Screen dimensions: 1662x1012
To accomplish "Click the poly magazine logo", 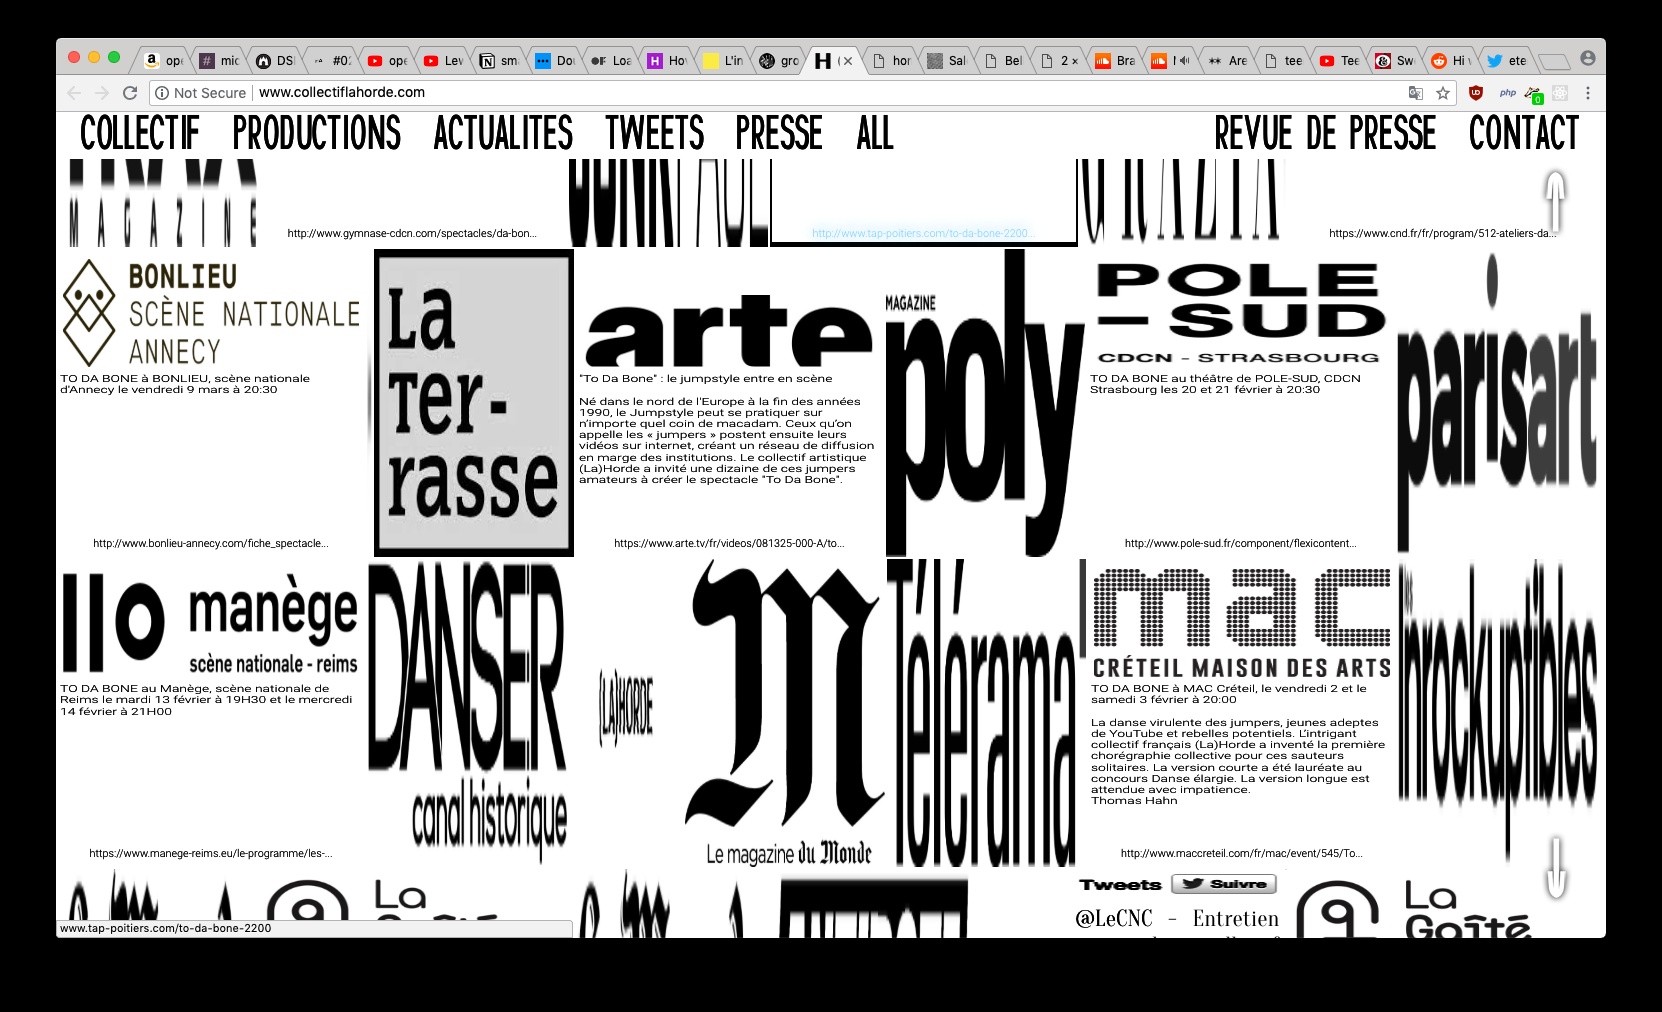I will point(984,403).
